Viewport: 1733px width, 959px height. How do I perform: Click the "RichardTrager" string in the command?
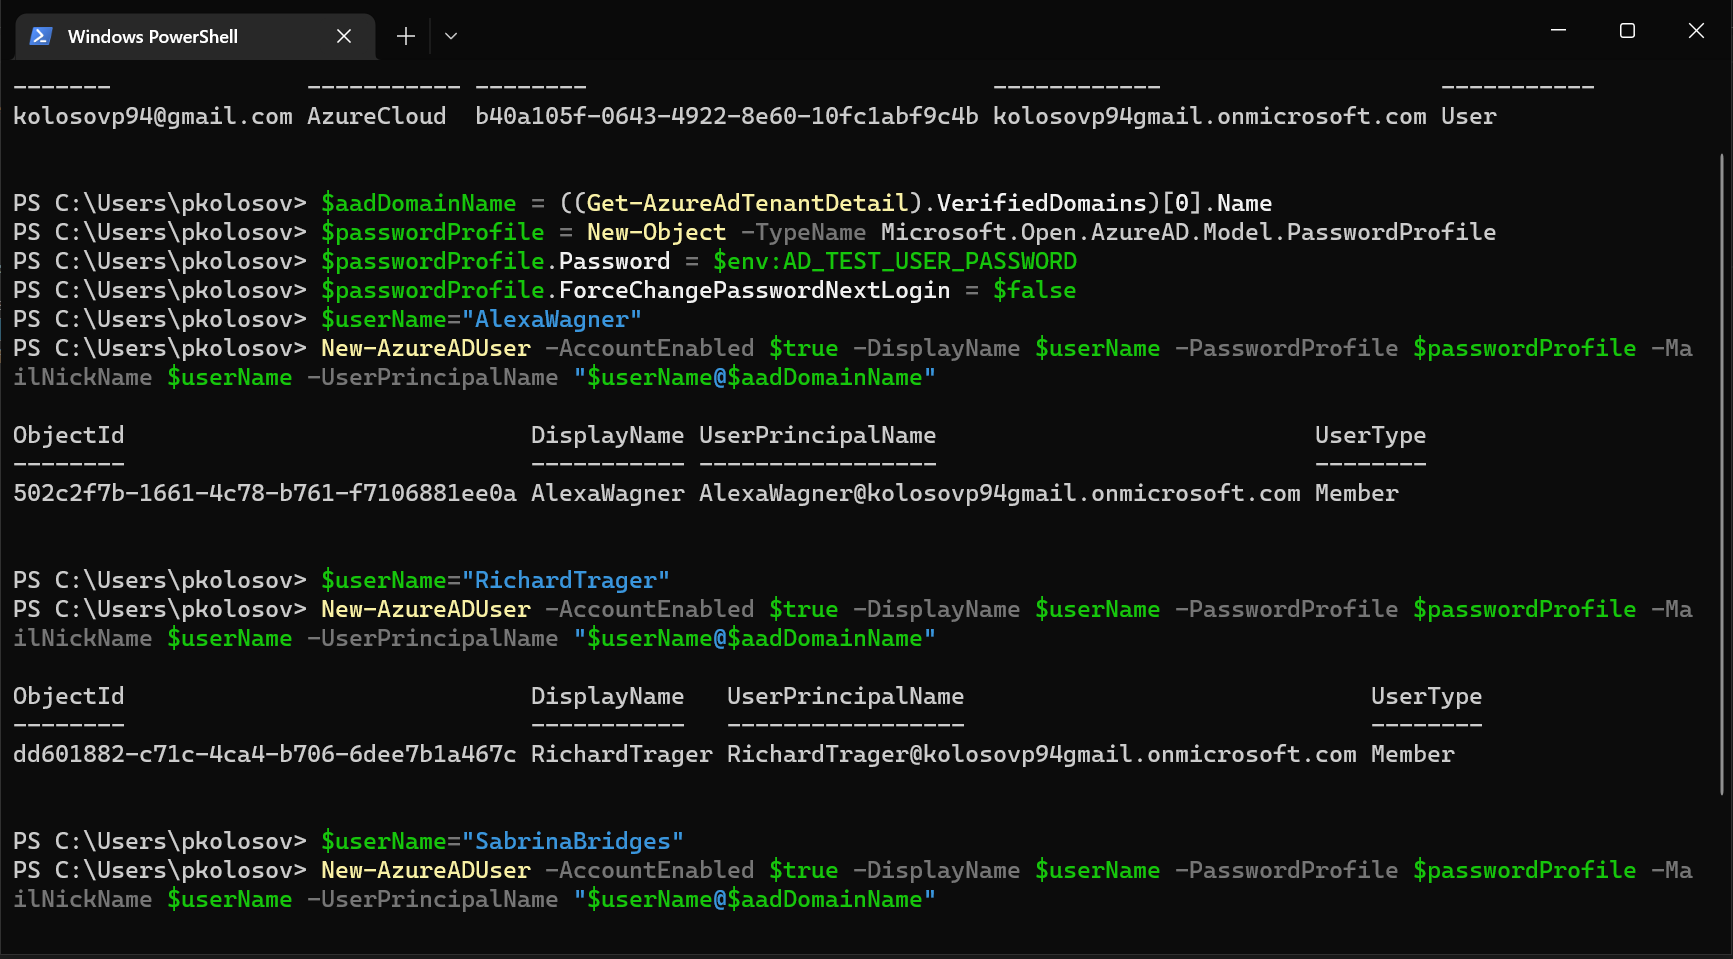[x=566, y=580]
